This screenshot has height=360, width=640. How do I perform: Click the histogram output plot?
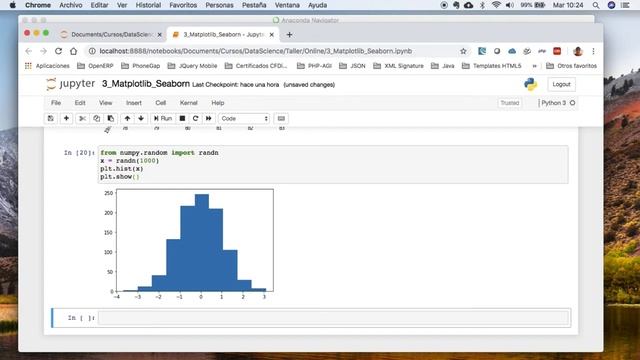coord(190,244)
